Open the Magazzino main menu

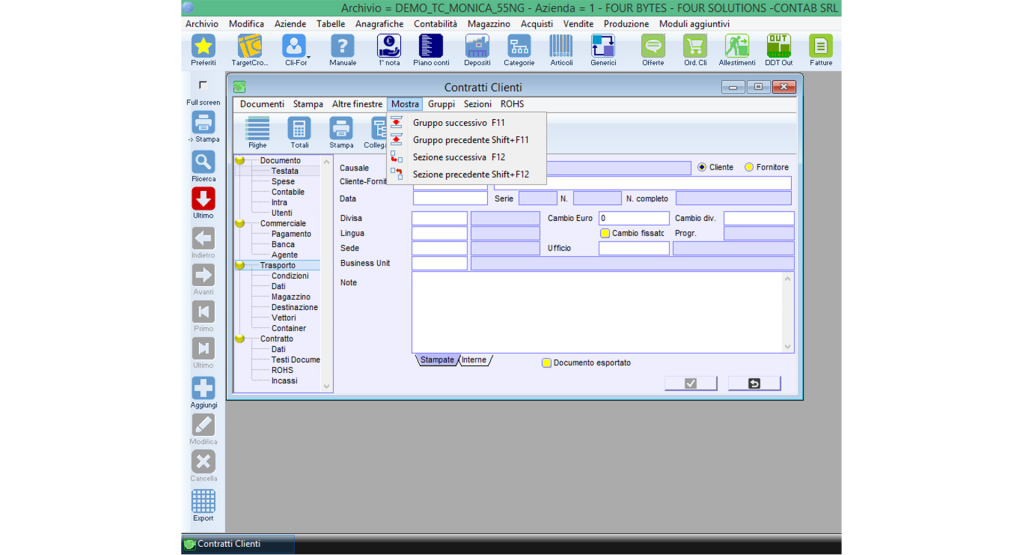488,24
